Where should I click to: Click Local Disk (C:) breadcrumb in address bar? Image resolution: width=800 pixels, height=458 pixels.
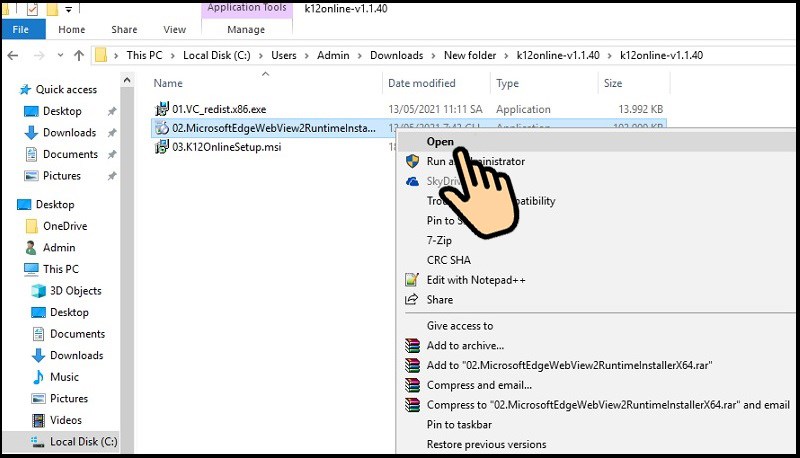(x=216, y=55)
